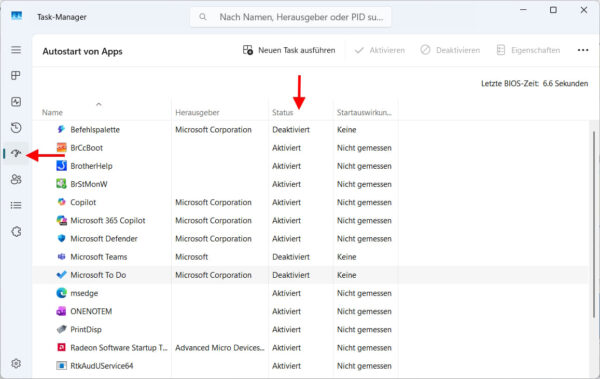Viewport: 600px width, 379px height.
Task: Select the ONENOTEM entry name
Action: pos(91,311)
